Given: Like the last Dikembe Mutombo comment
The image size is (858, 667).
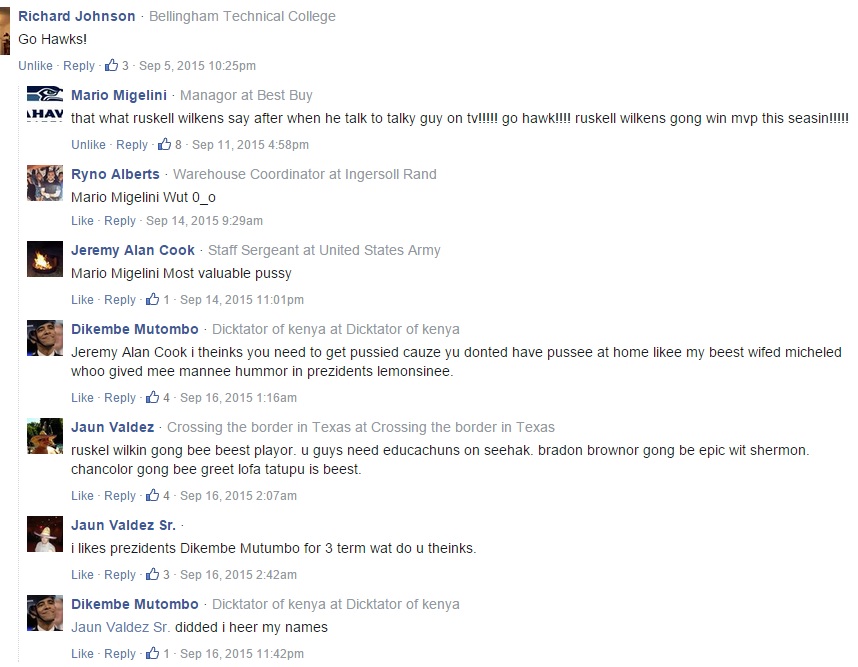Looking at the screenshot, I should (x=82, y=653).
